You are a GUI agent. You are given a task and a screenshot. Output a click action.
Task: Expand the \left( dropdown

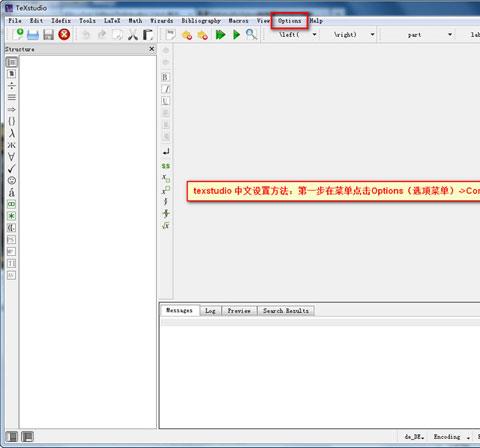pyautogui.click(x=314, y=35)
